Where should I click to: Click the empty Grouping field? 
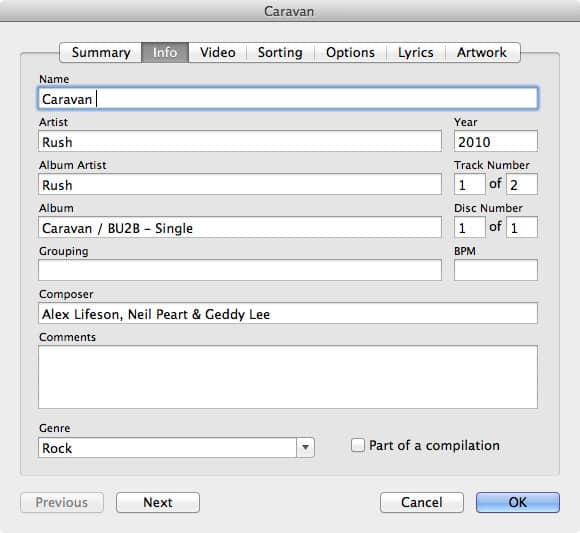click(x=240, y=270)
